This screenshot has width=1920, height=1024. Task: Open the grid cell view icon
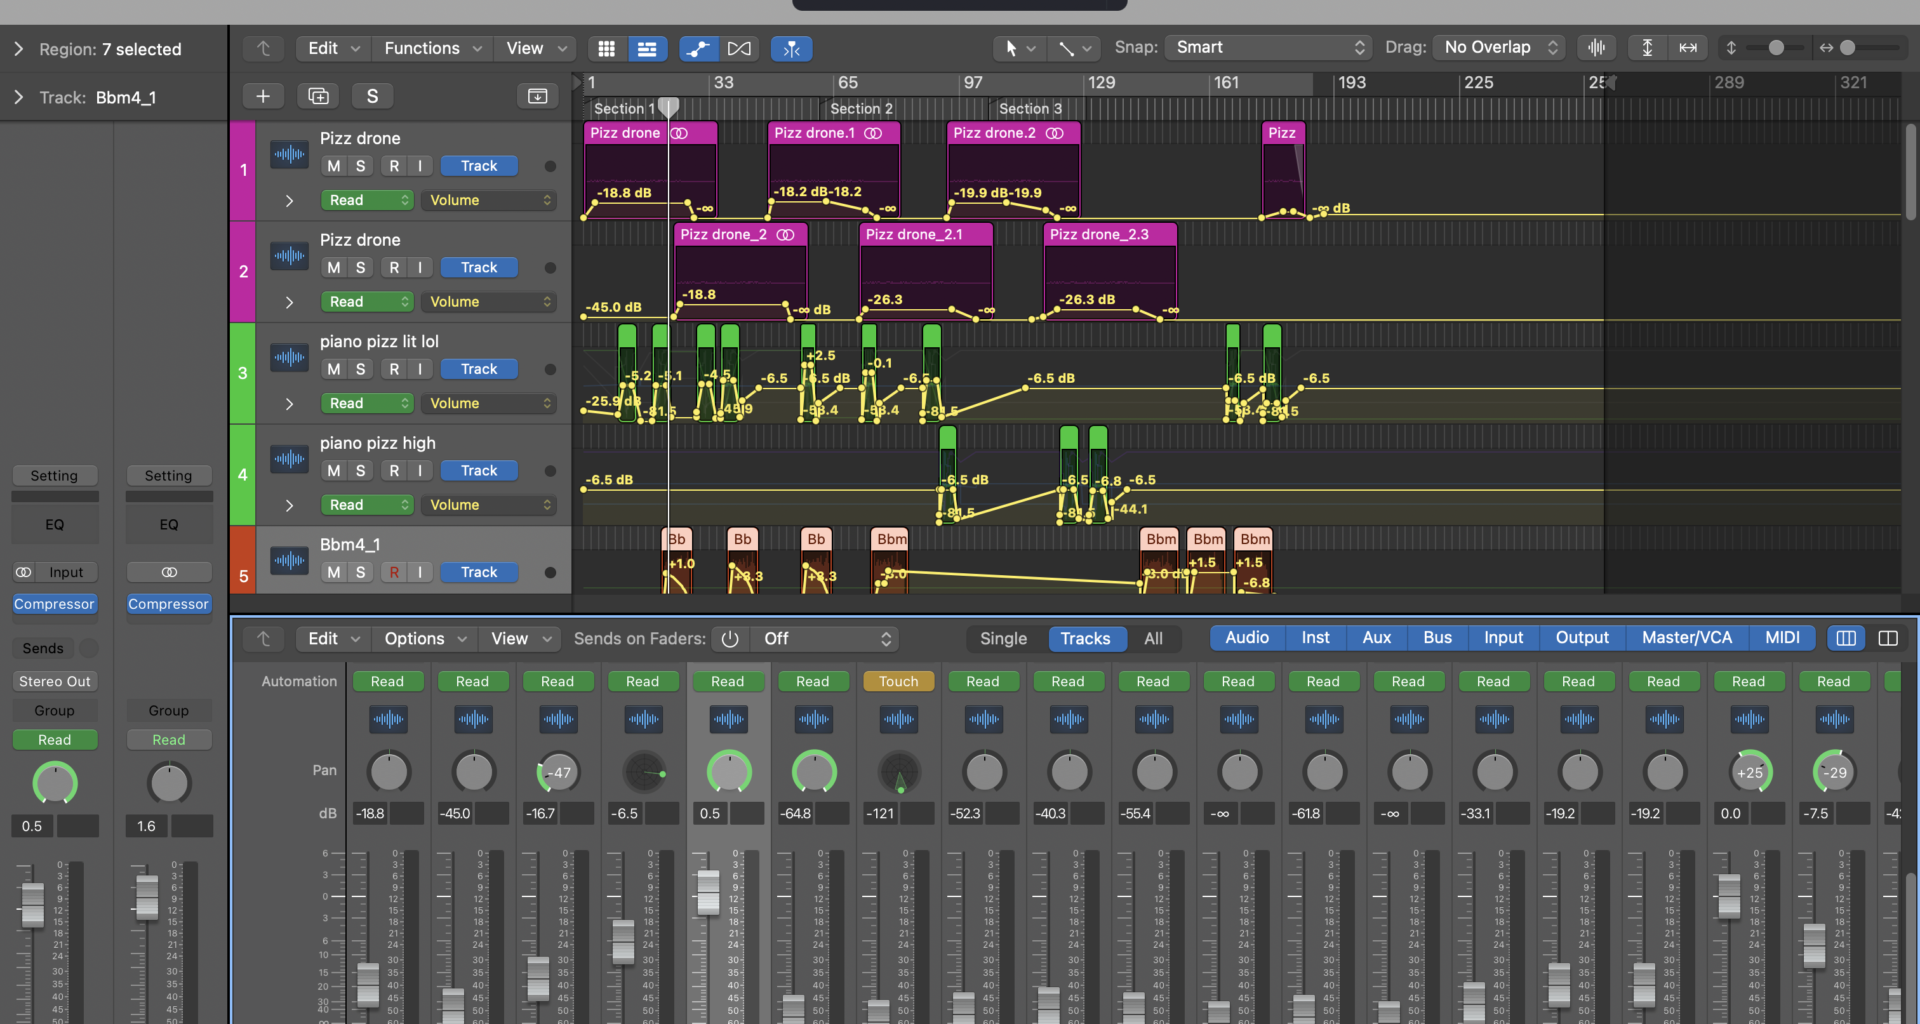pyautogui.click(x=606, y=48)
